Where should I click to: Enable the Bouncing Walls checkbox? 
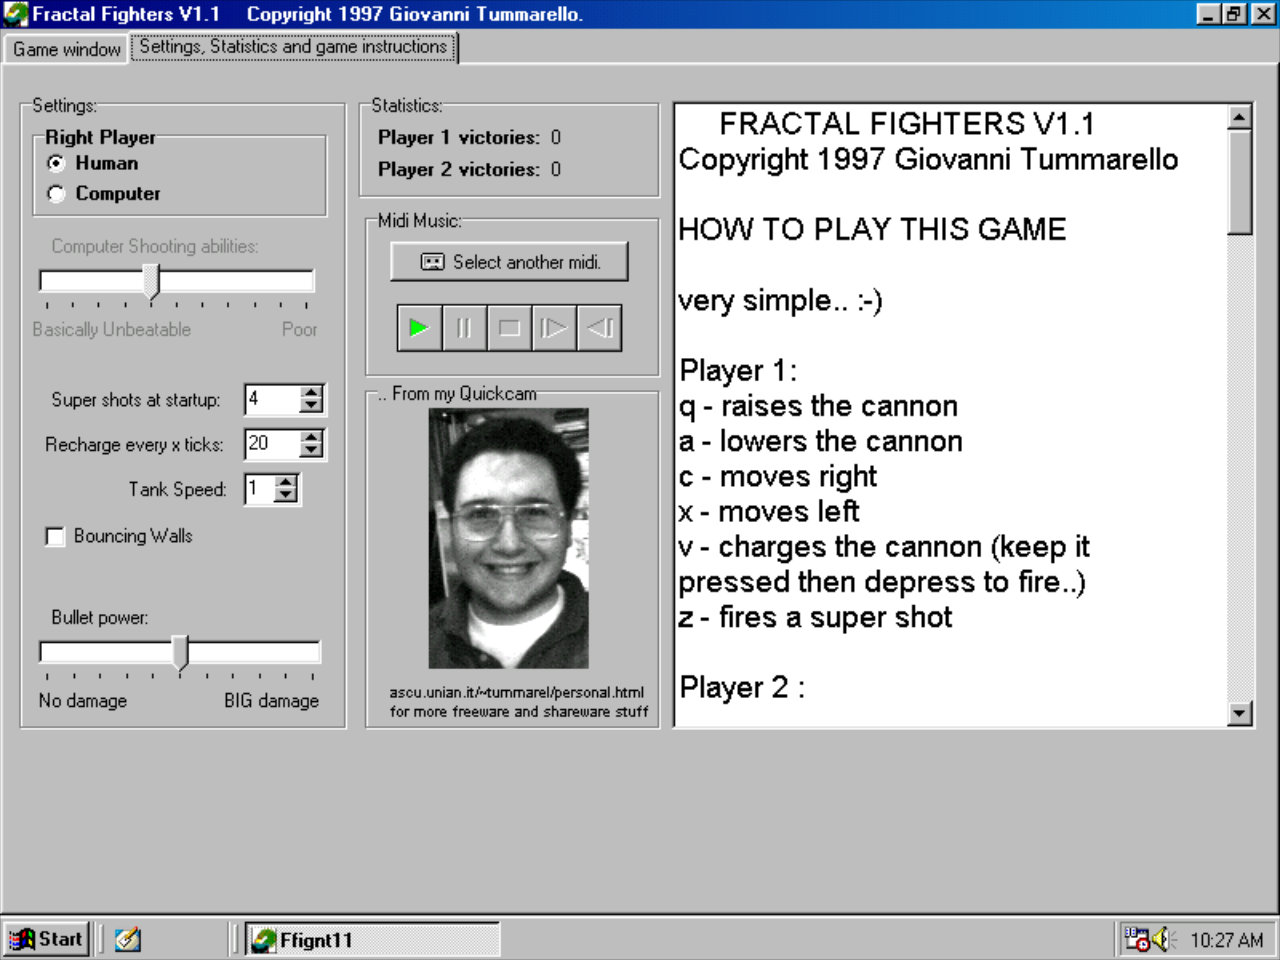(56, 537)
